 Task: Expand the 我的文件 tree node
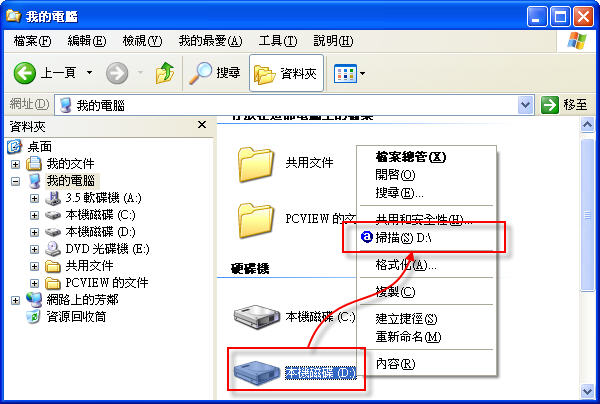(15, 164)
